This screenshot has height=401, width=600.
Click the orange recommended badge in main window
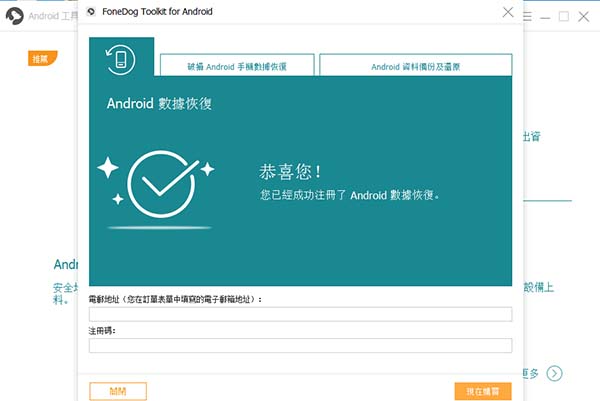[42, 59]
